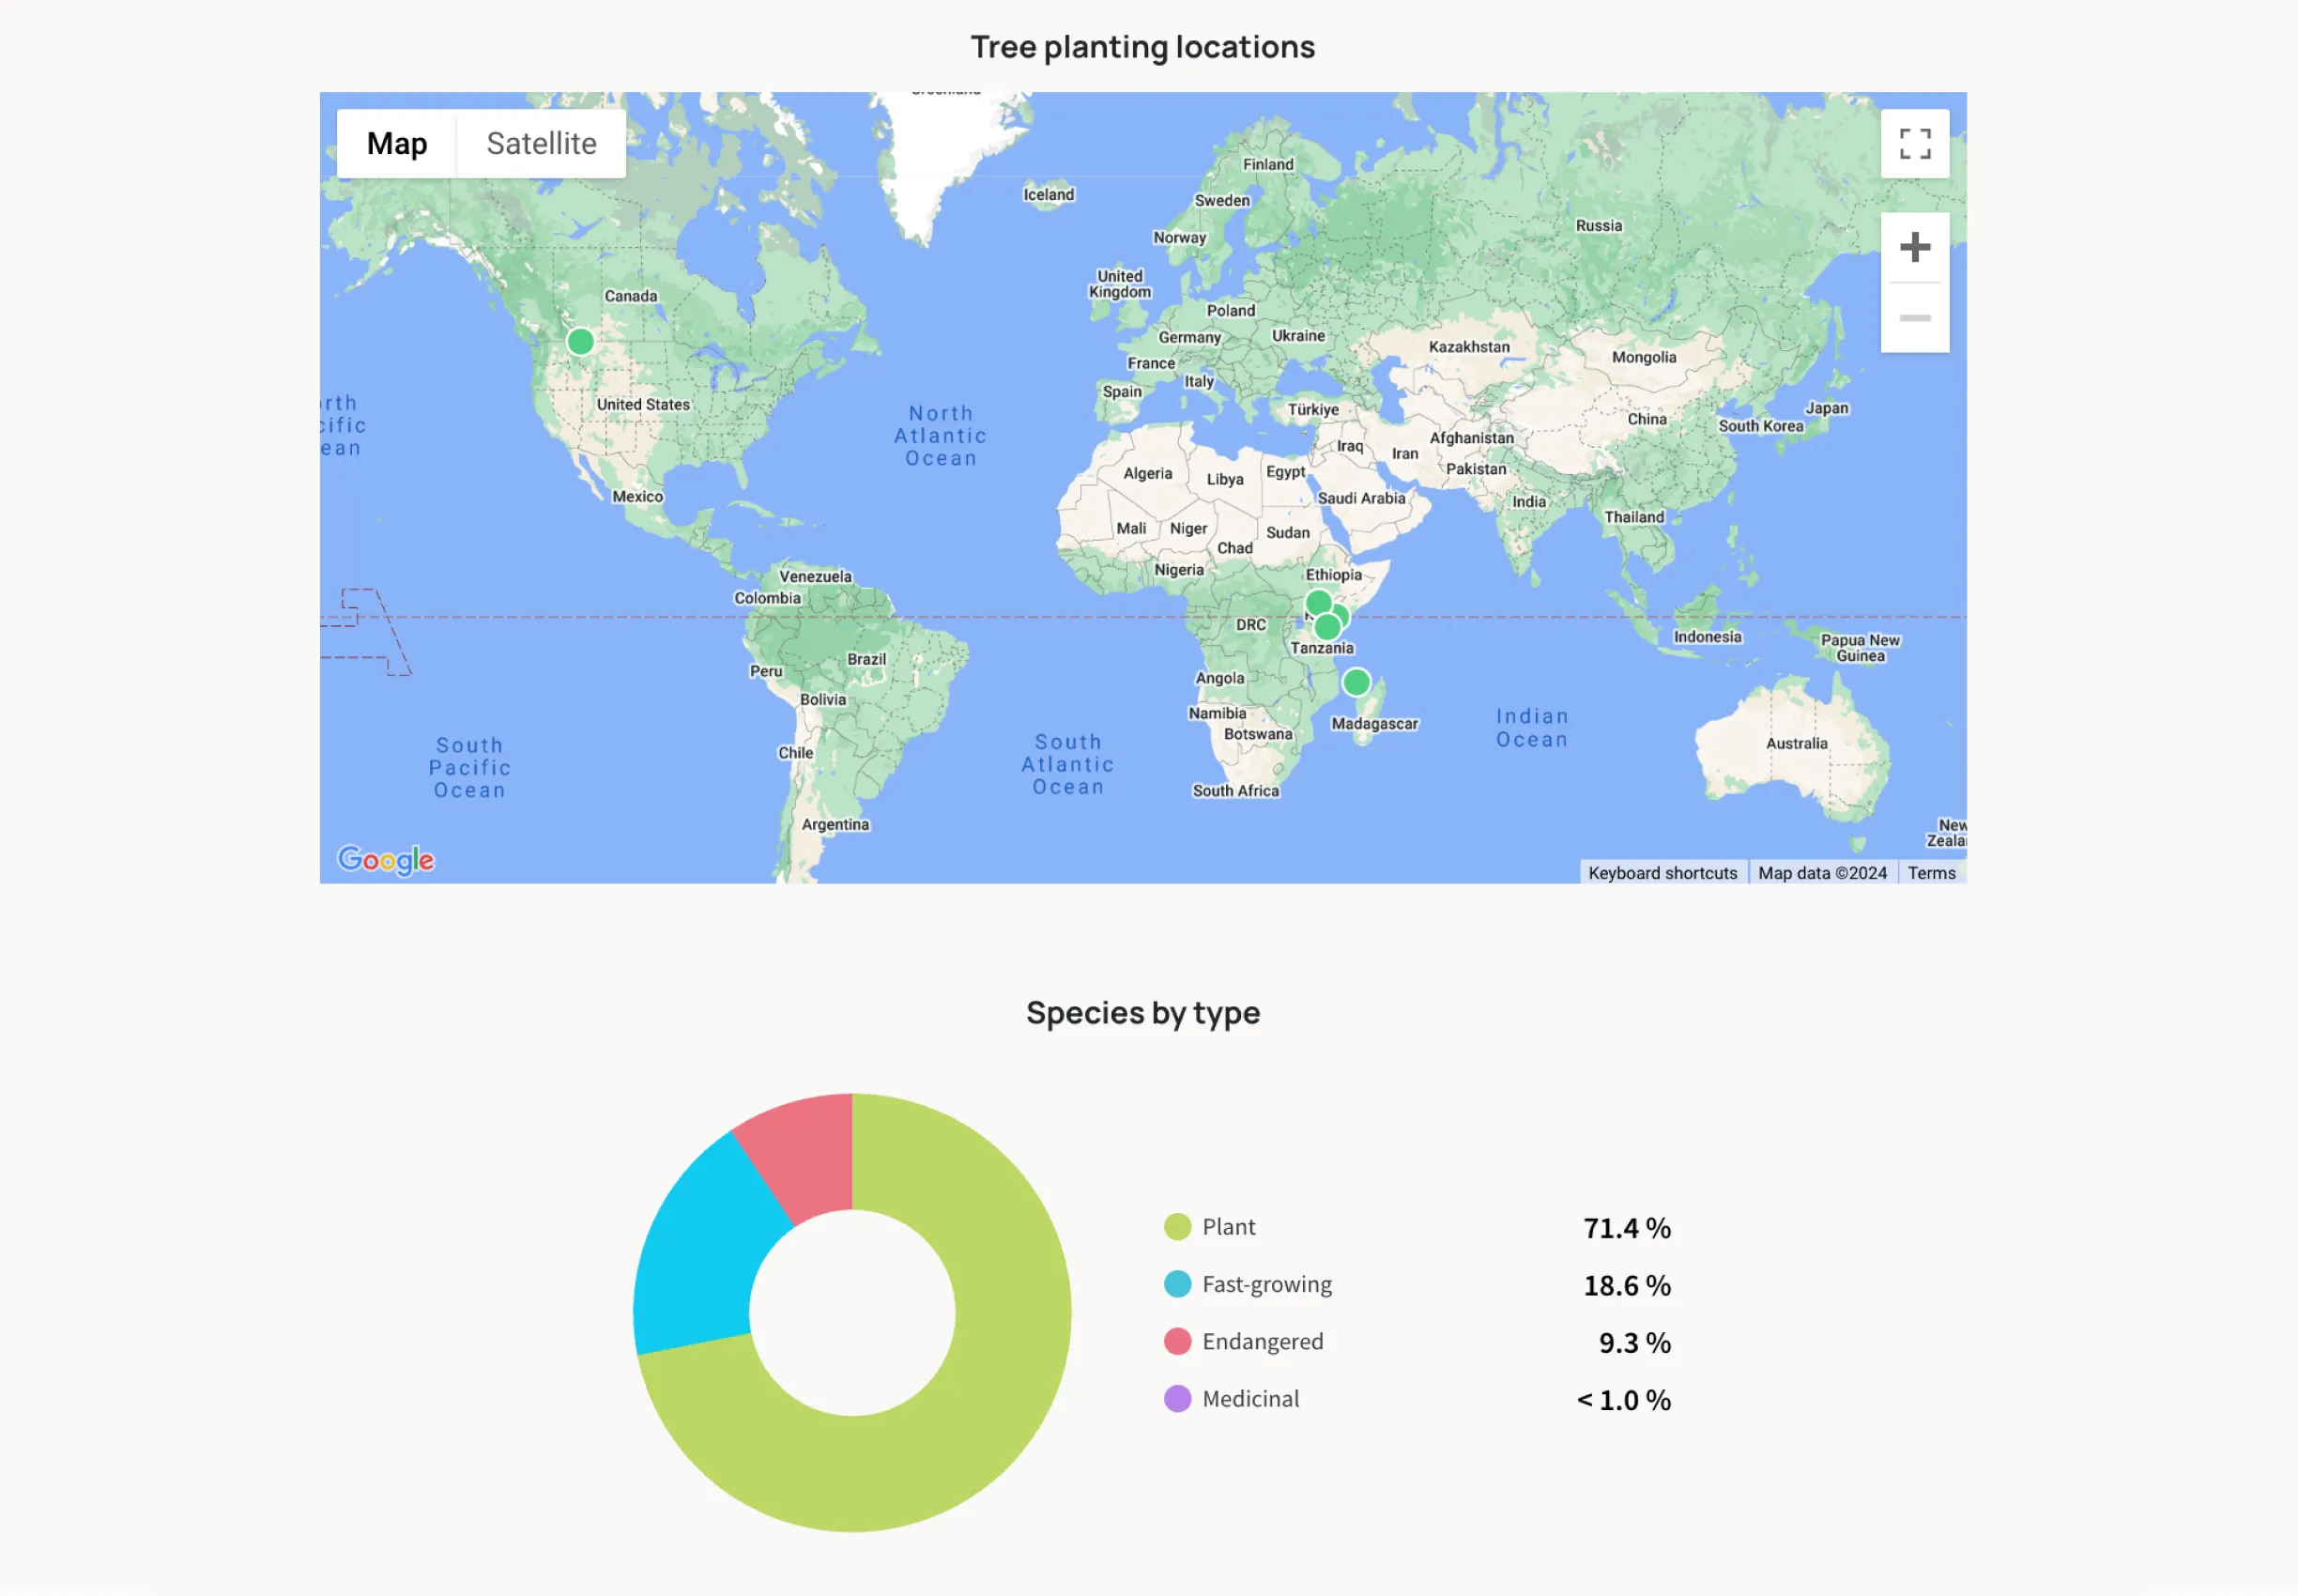Toggle Fast-growing legend item

(1266, 1284)
